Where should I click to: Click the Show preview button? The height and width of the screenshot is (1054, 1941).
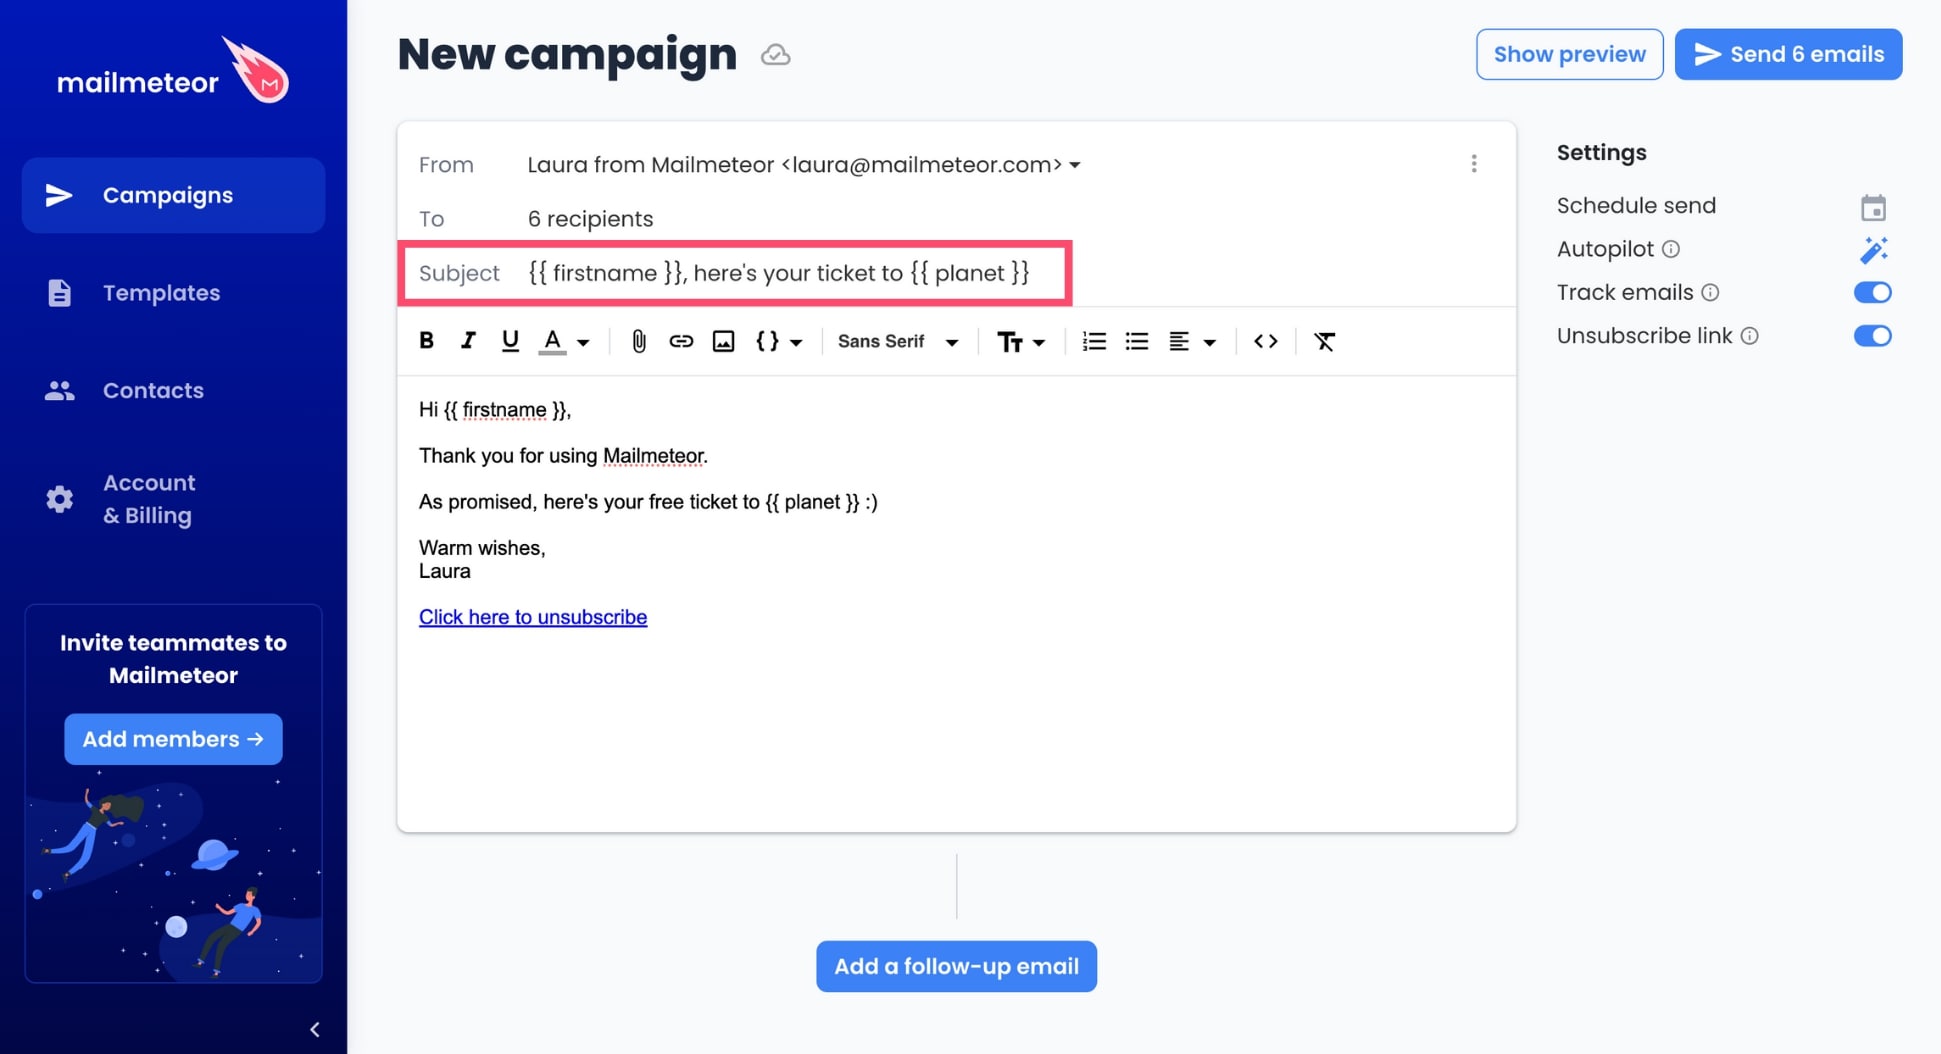coord(1569,54)
